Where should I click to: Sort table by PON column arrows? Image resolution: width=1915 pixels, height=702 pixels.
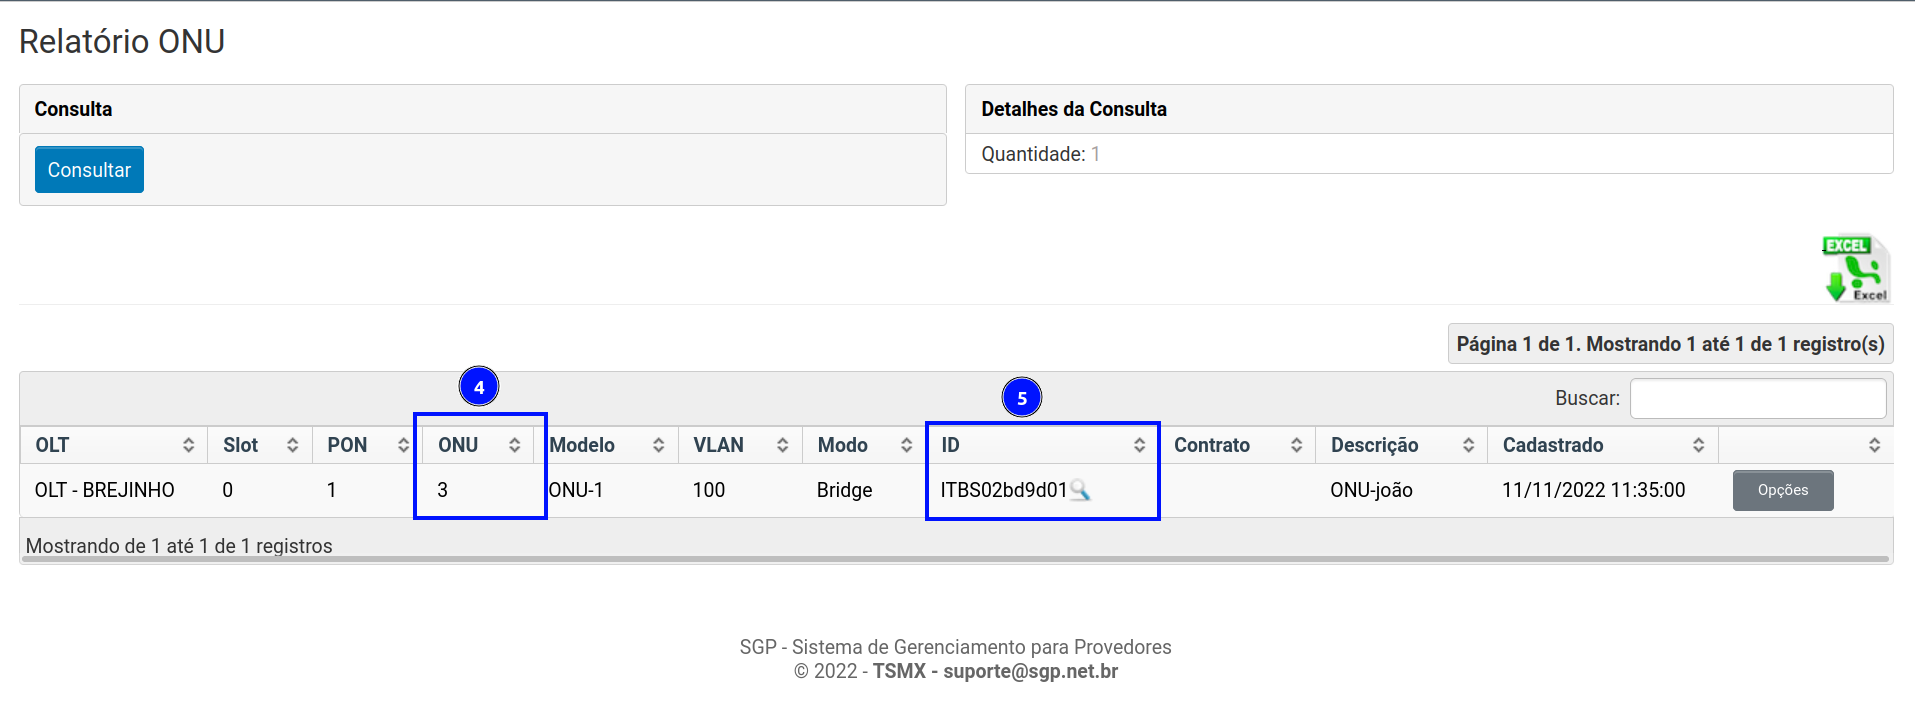(403, 445)
